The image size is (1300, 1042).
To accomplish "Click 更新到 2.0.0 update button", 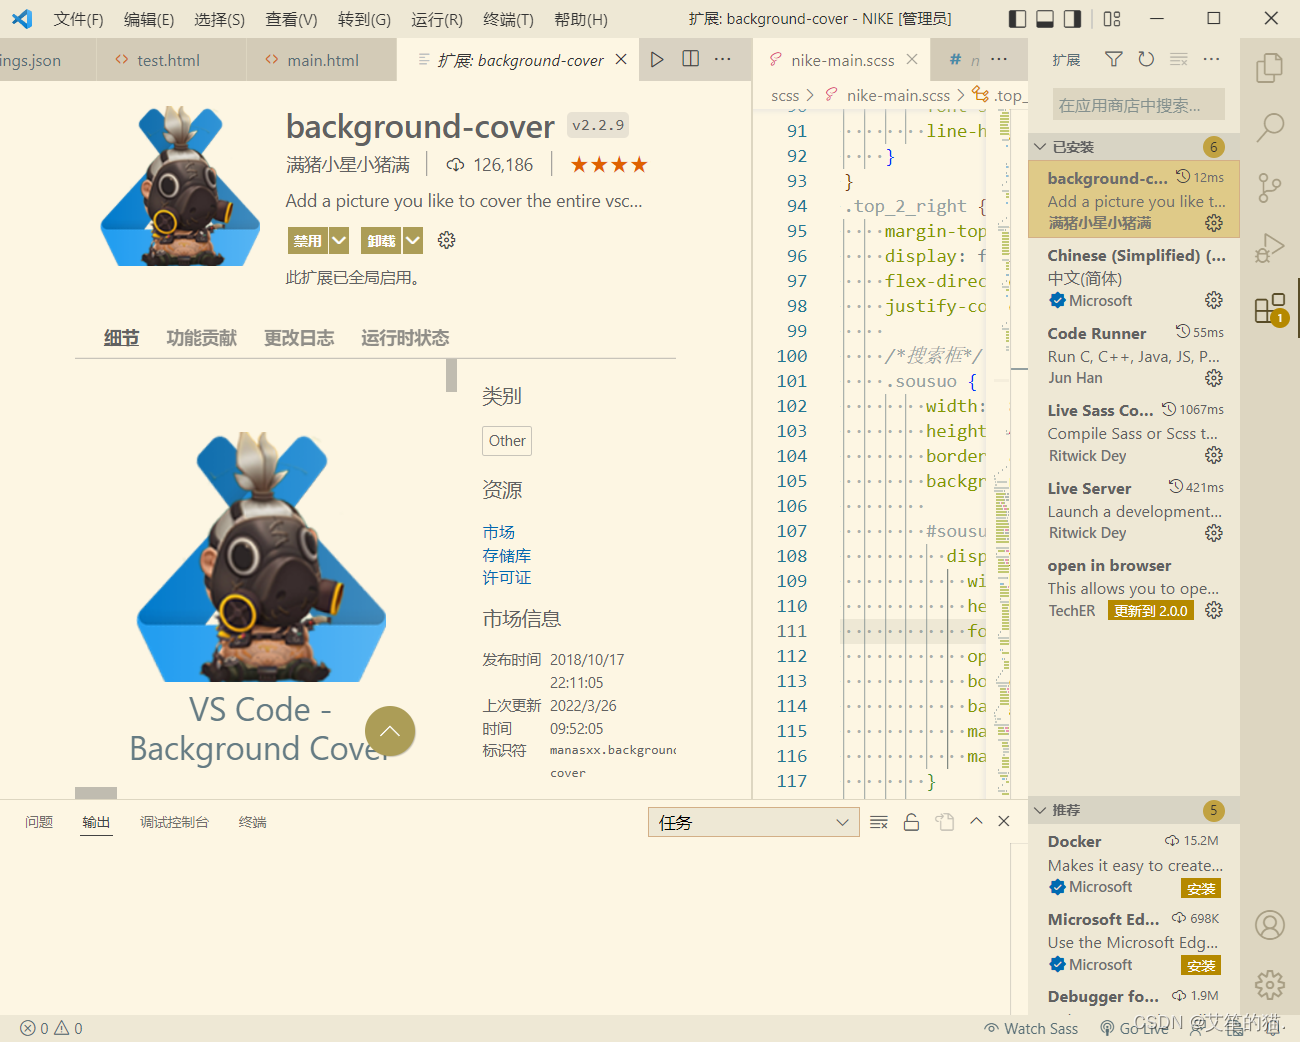I will (x=1151, y=611).
